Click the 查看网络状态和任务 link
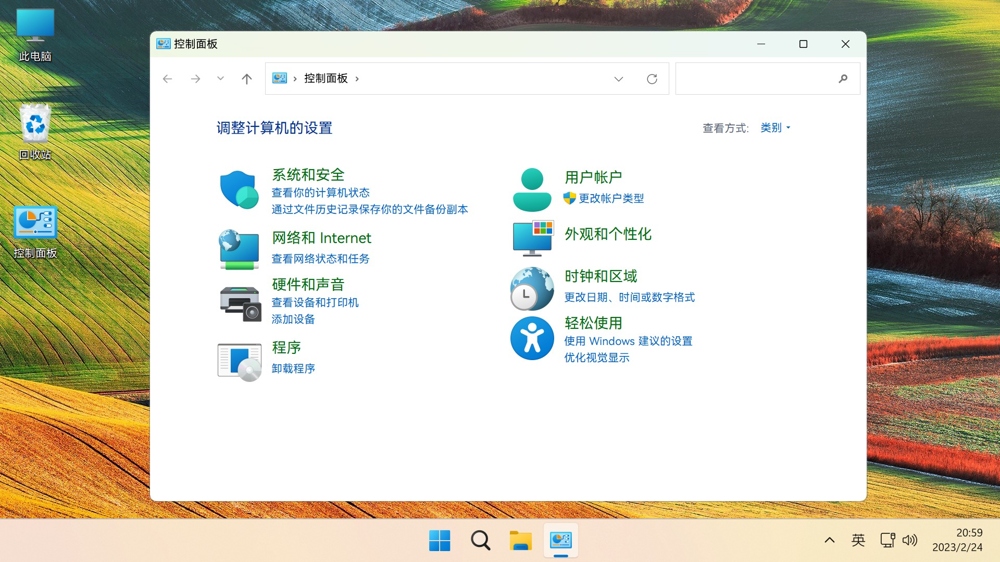The height and width of the screenshot is (562, 1000). (320, 259)
